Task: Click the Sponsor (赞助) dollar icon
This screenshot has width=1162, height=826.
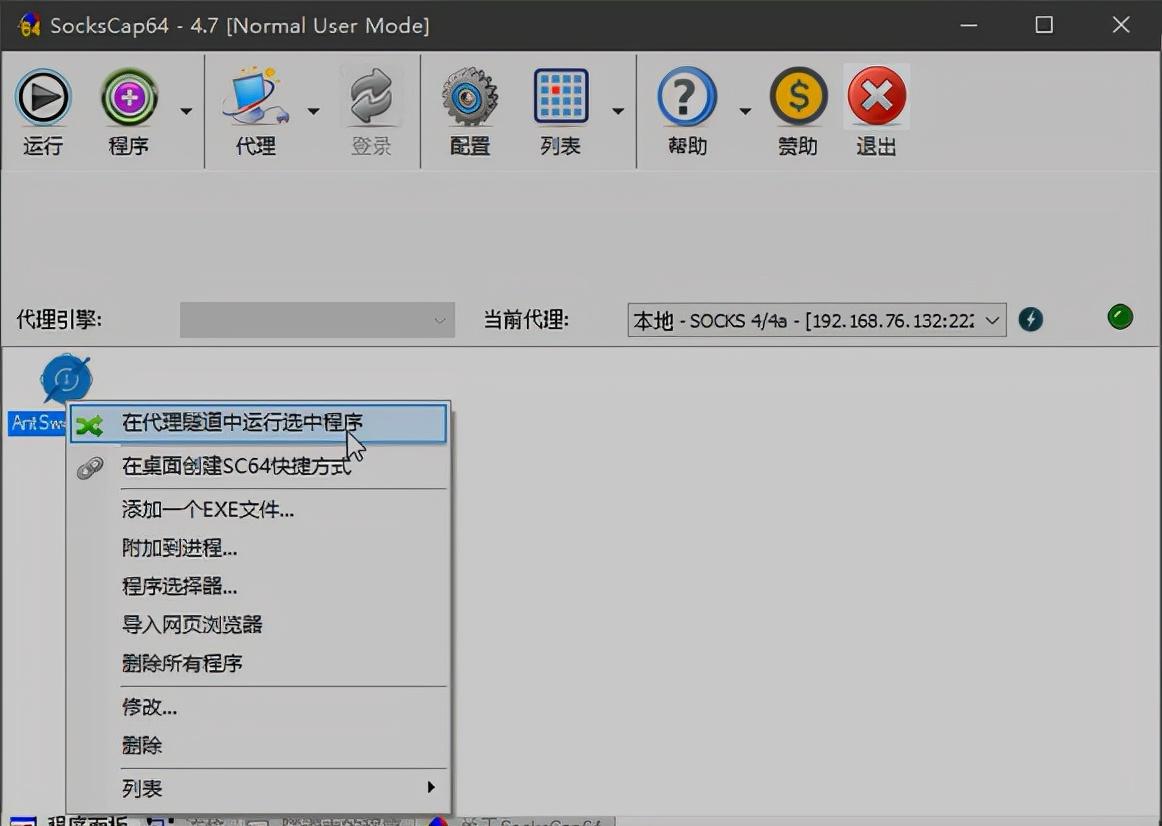Action: (x=798, y=97)
